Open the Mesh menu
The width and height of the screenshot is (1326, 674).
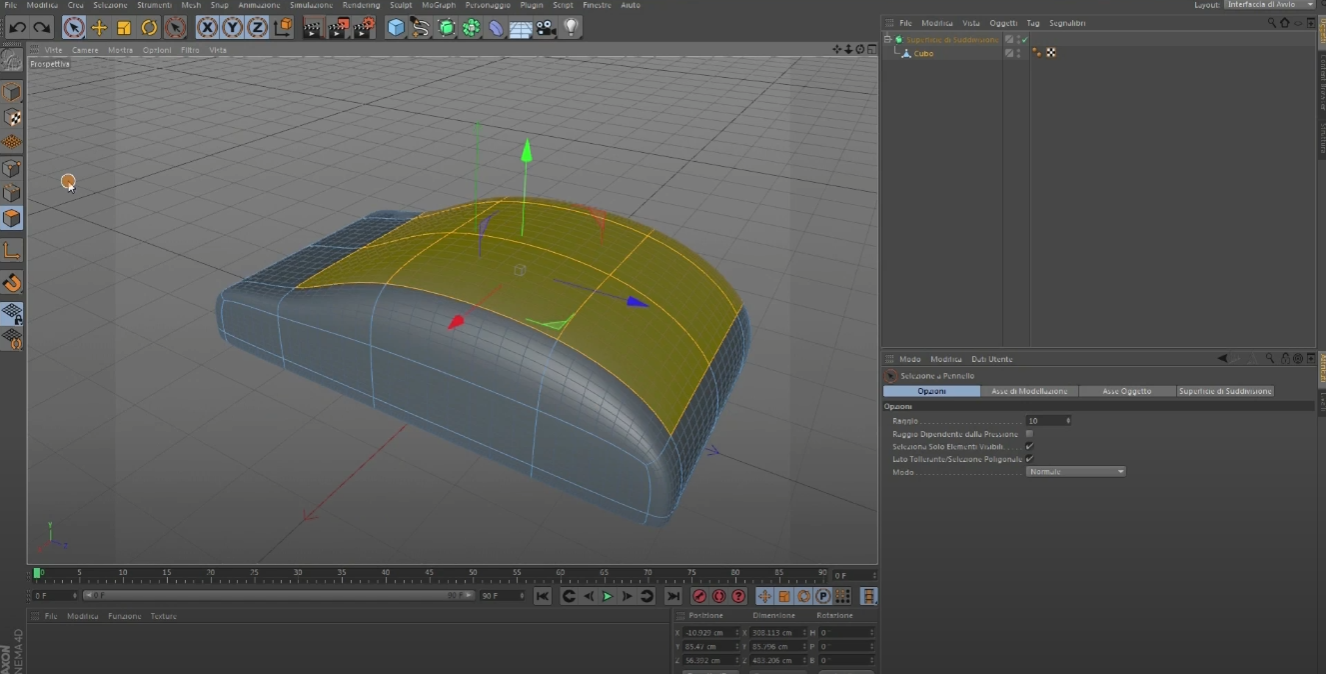point(190,5)
